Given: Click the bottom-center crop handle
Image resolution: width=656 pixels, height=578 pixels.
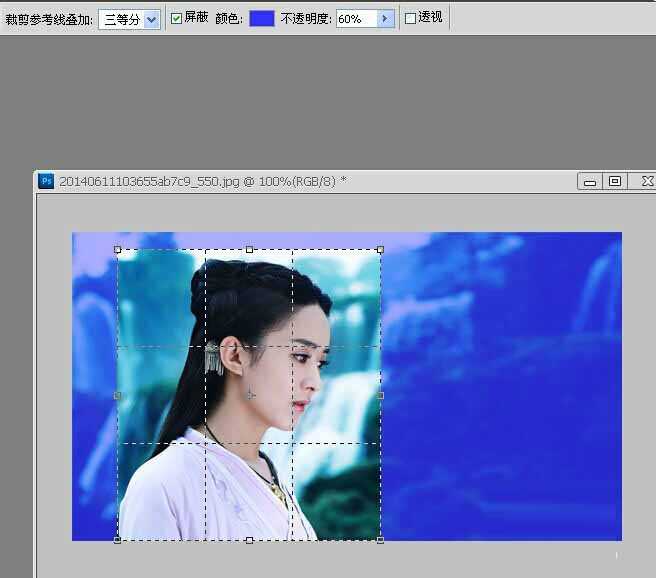Looking at the screenshot, I should tap(249, 540).
